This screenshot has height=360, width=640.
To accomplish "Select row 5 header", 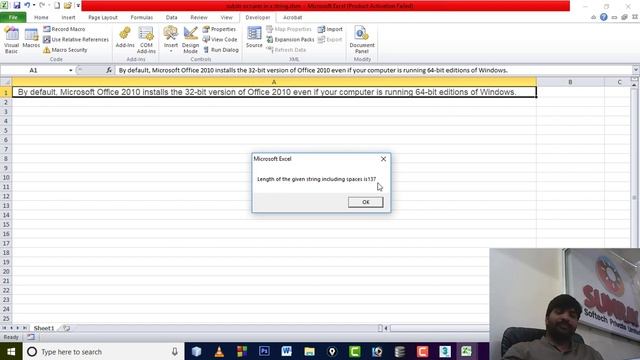I will pos(6,131).
